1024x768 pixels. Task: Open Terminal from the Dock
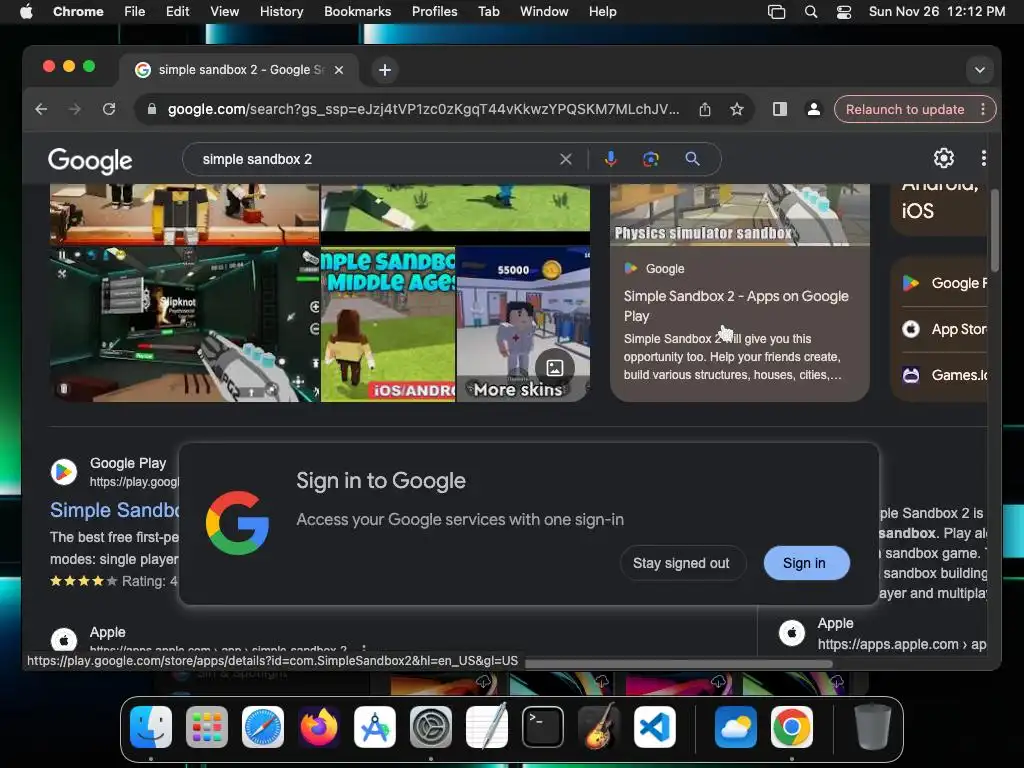coord(543,727)
